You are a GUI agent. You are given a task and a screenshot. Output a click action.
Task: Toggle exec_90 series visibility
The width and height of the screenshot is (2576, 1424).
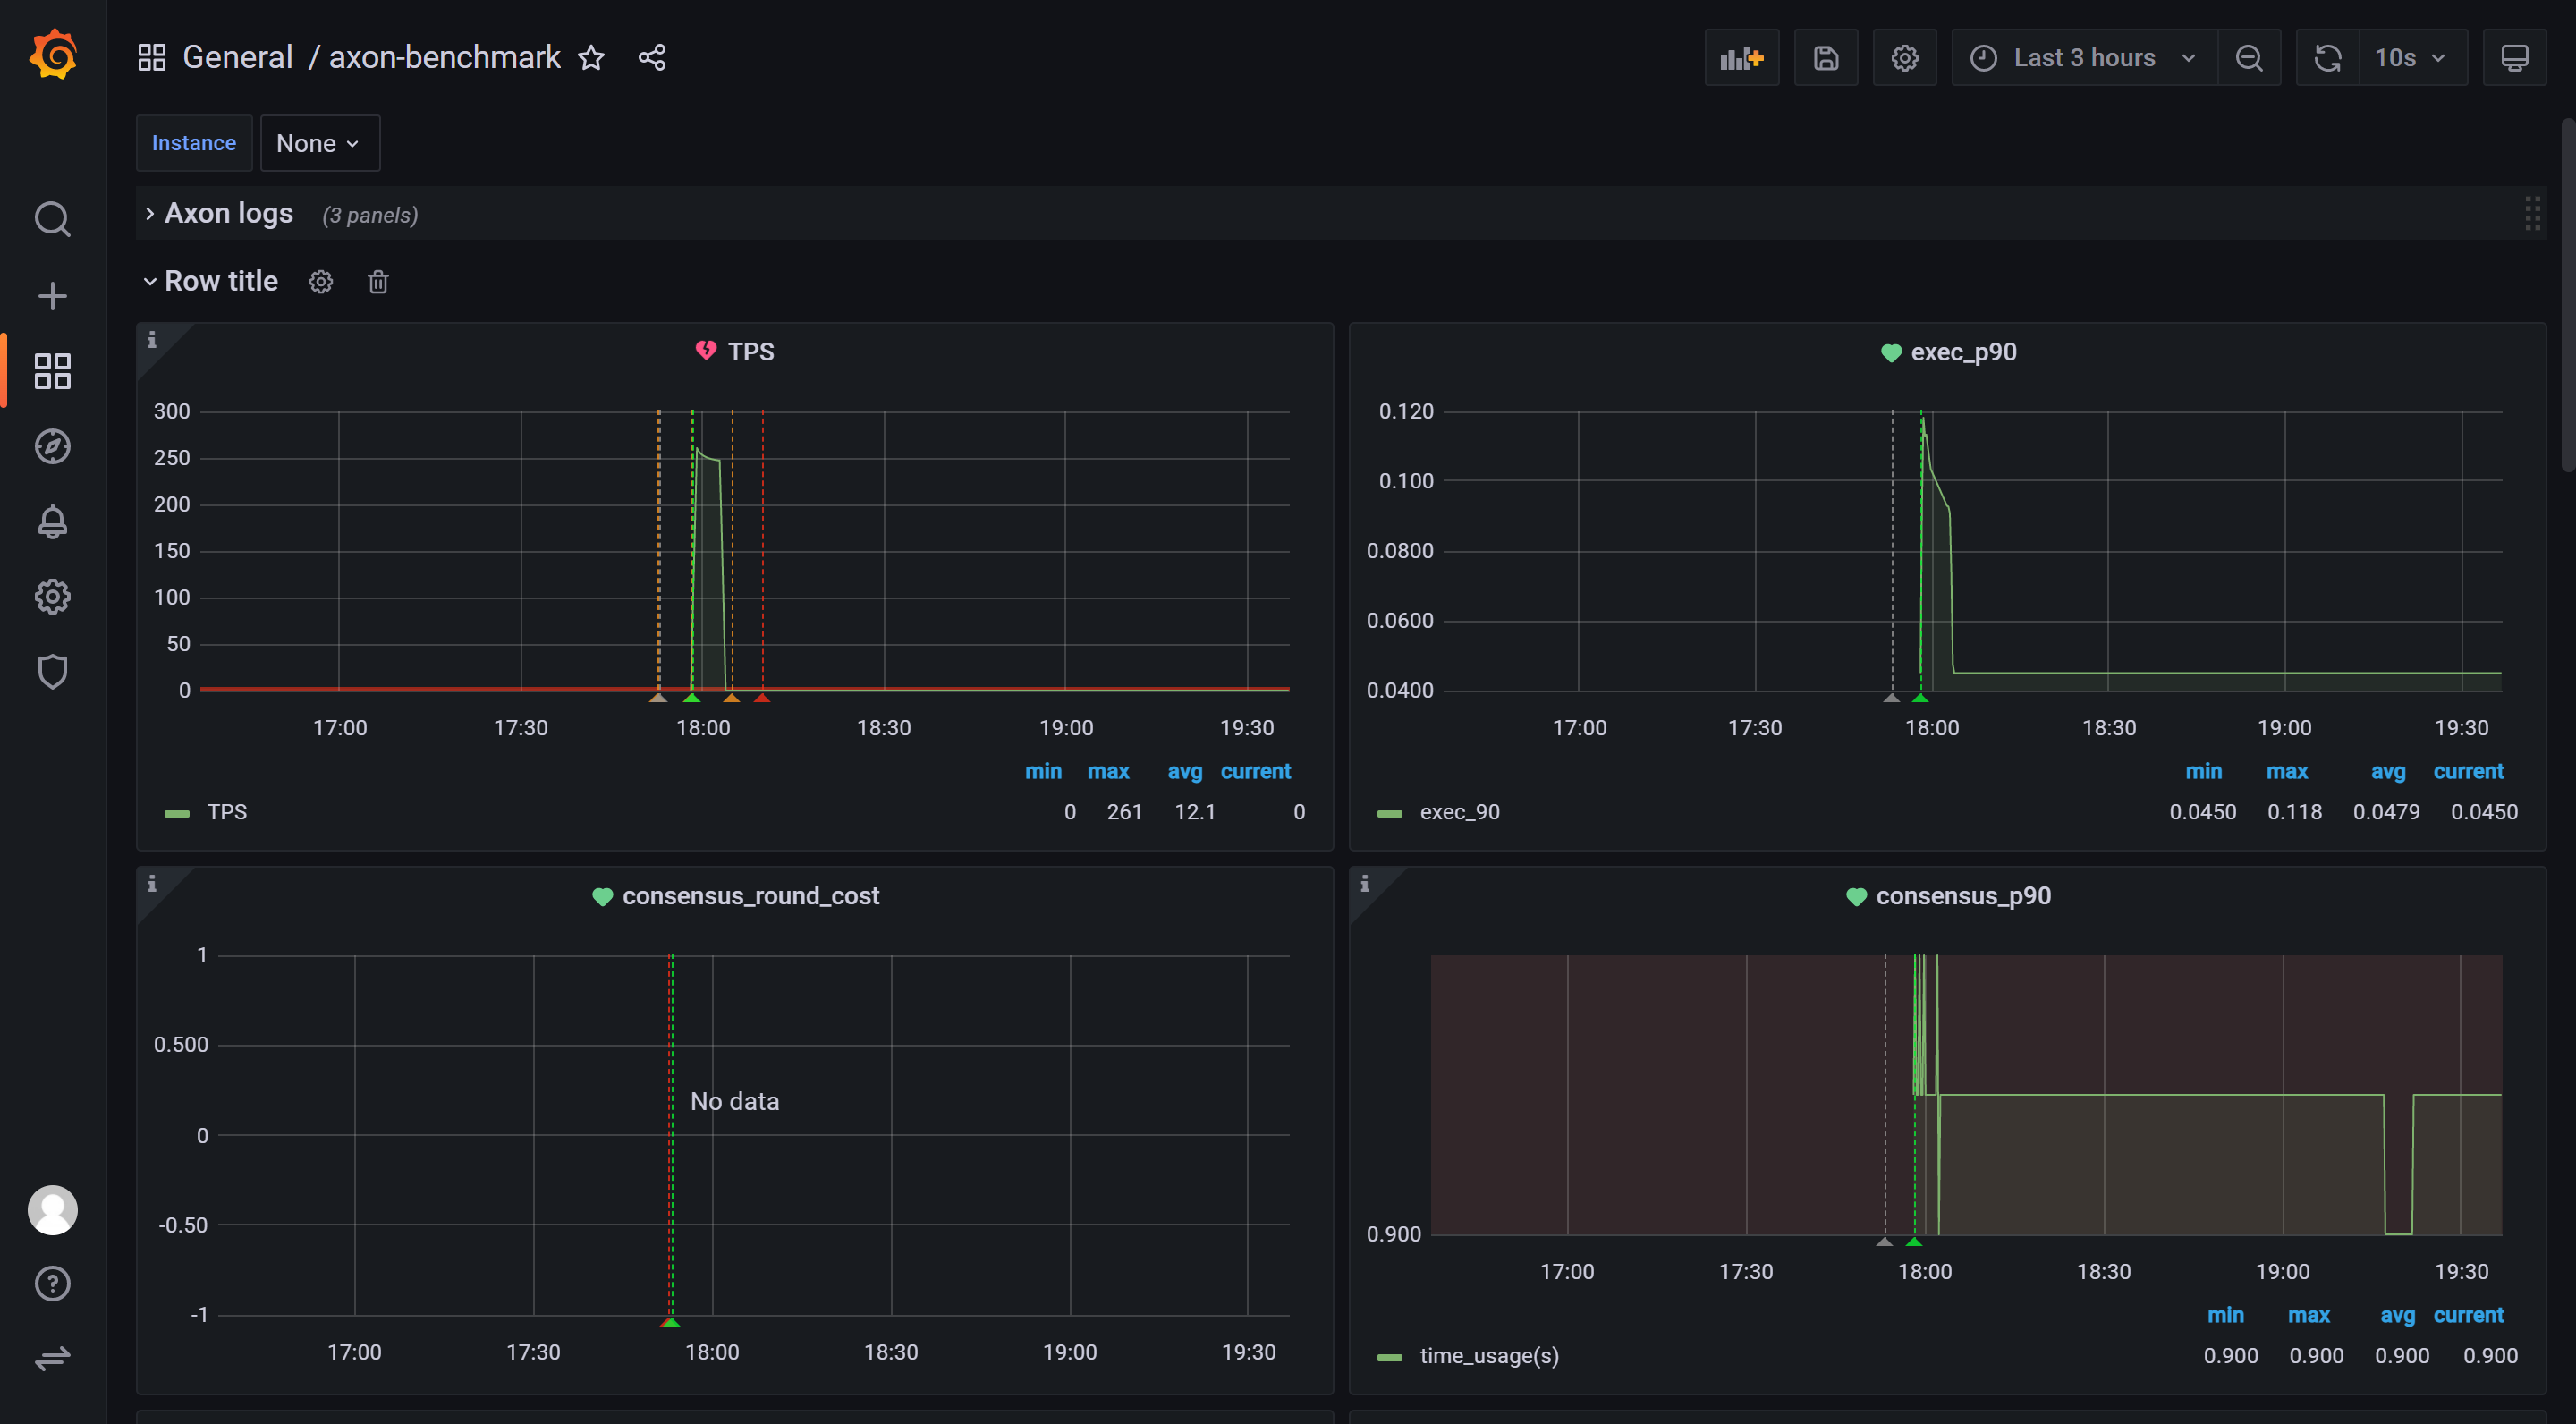(x=1459, y=812)
